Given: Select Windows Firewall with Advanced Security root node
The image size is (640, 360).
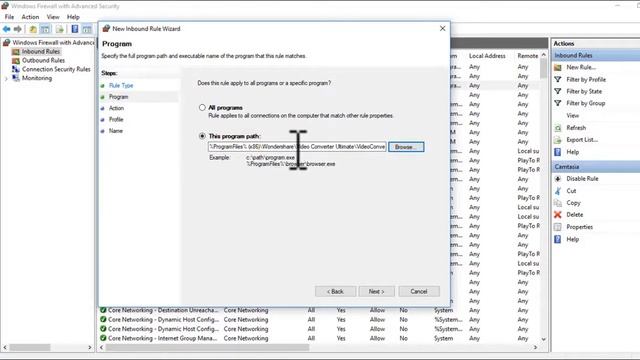Looking at the screenshot, I should point(53,42).
